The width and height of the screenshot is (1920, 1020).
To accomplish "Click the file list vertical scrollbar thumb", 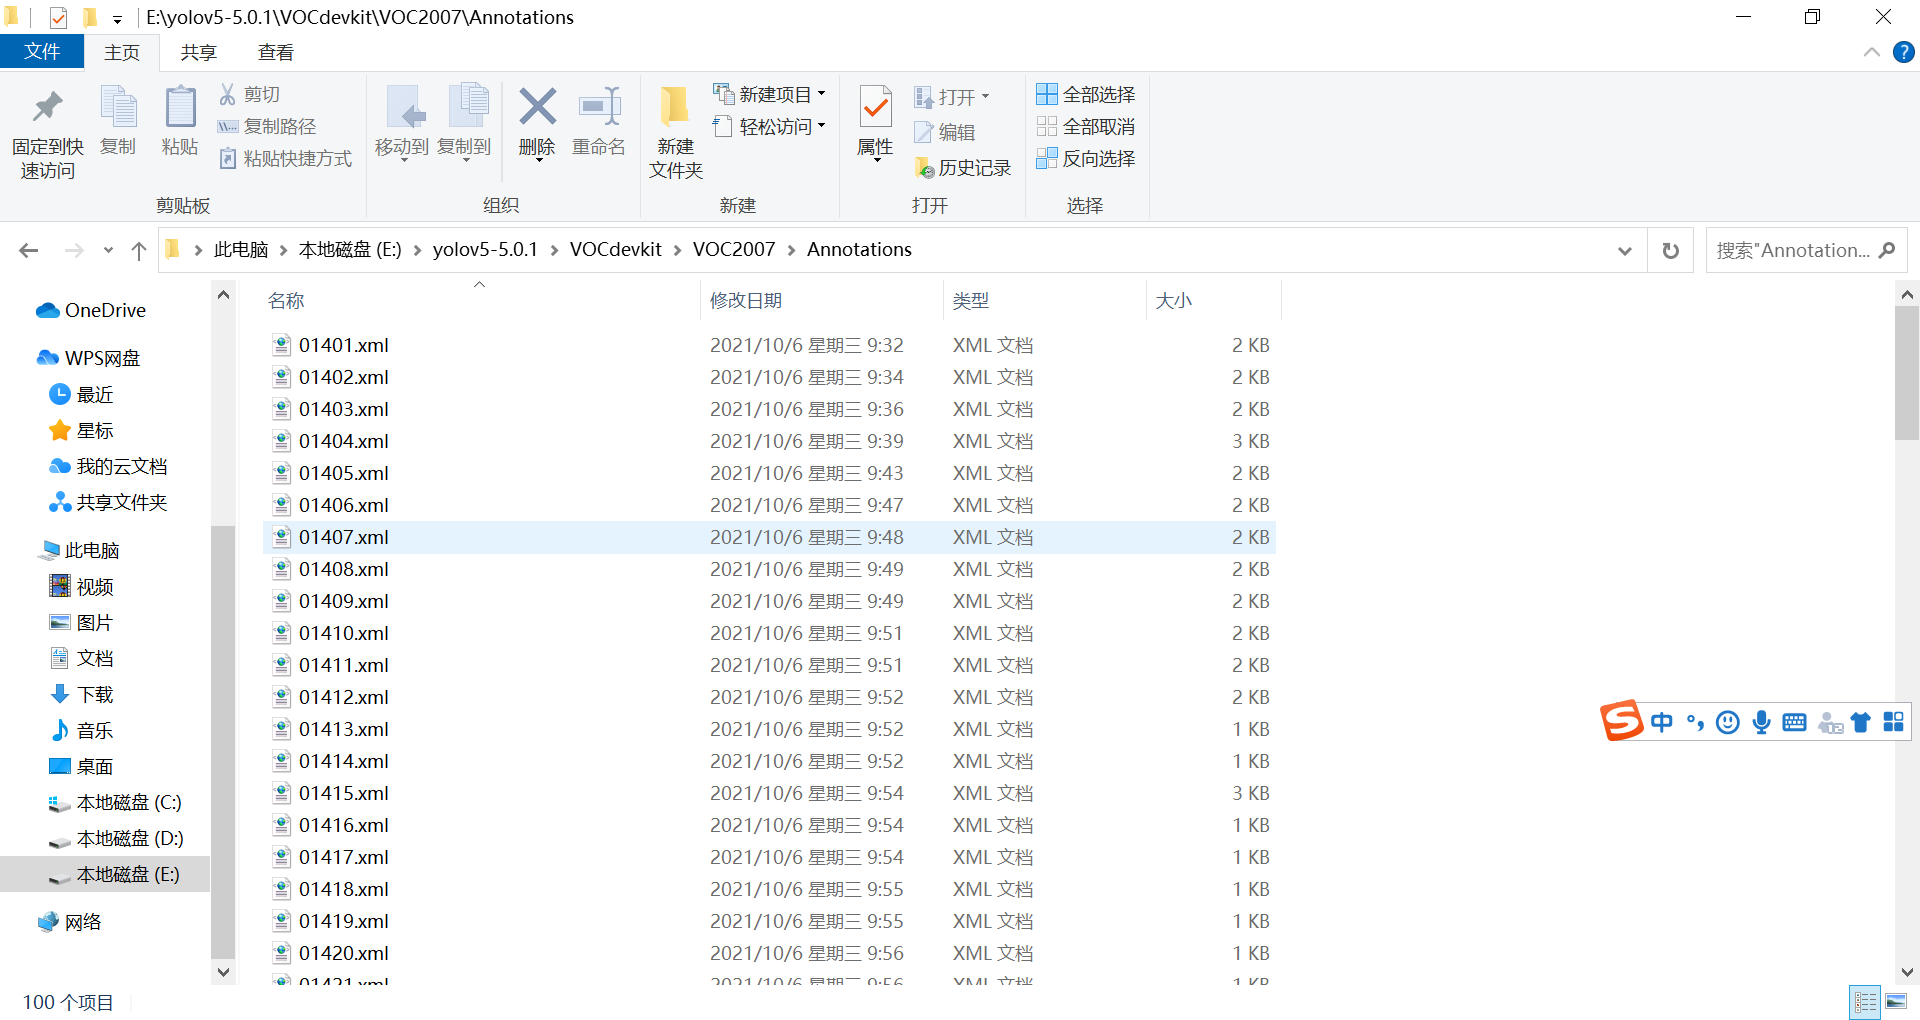I will (1906, 374).
